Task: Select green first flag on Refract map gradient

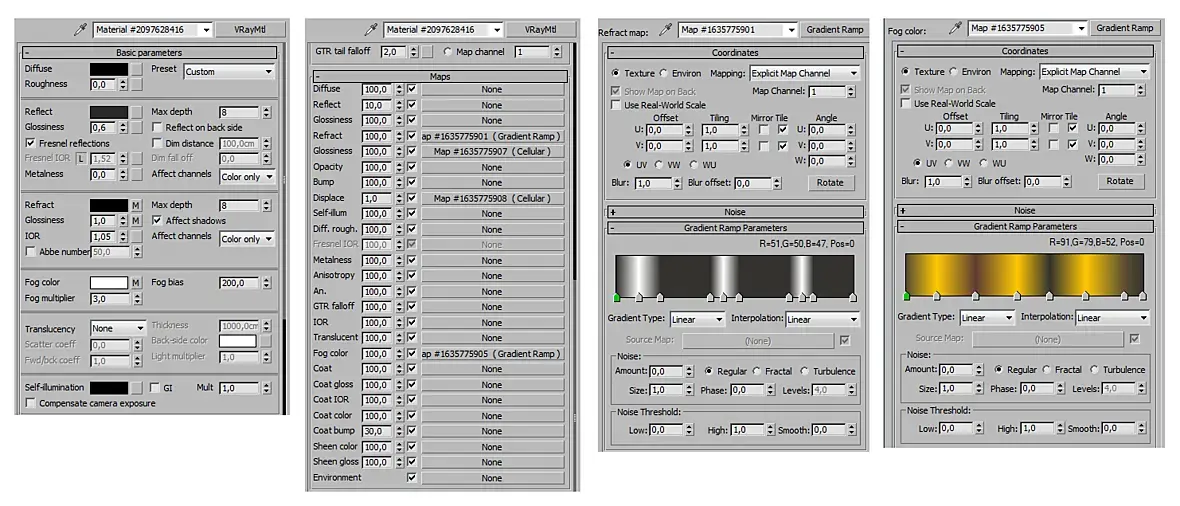Action: click(617, 297)
